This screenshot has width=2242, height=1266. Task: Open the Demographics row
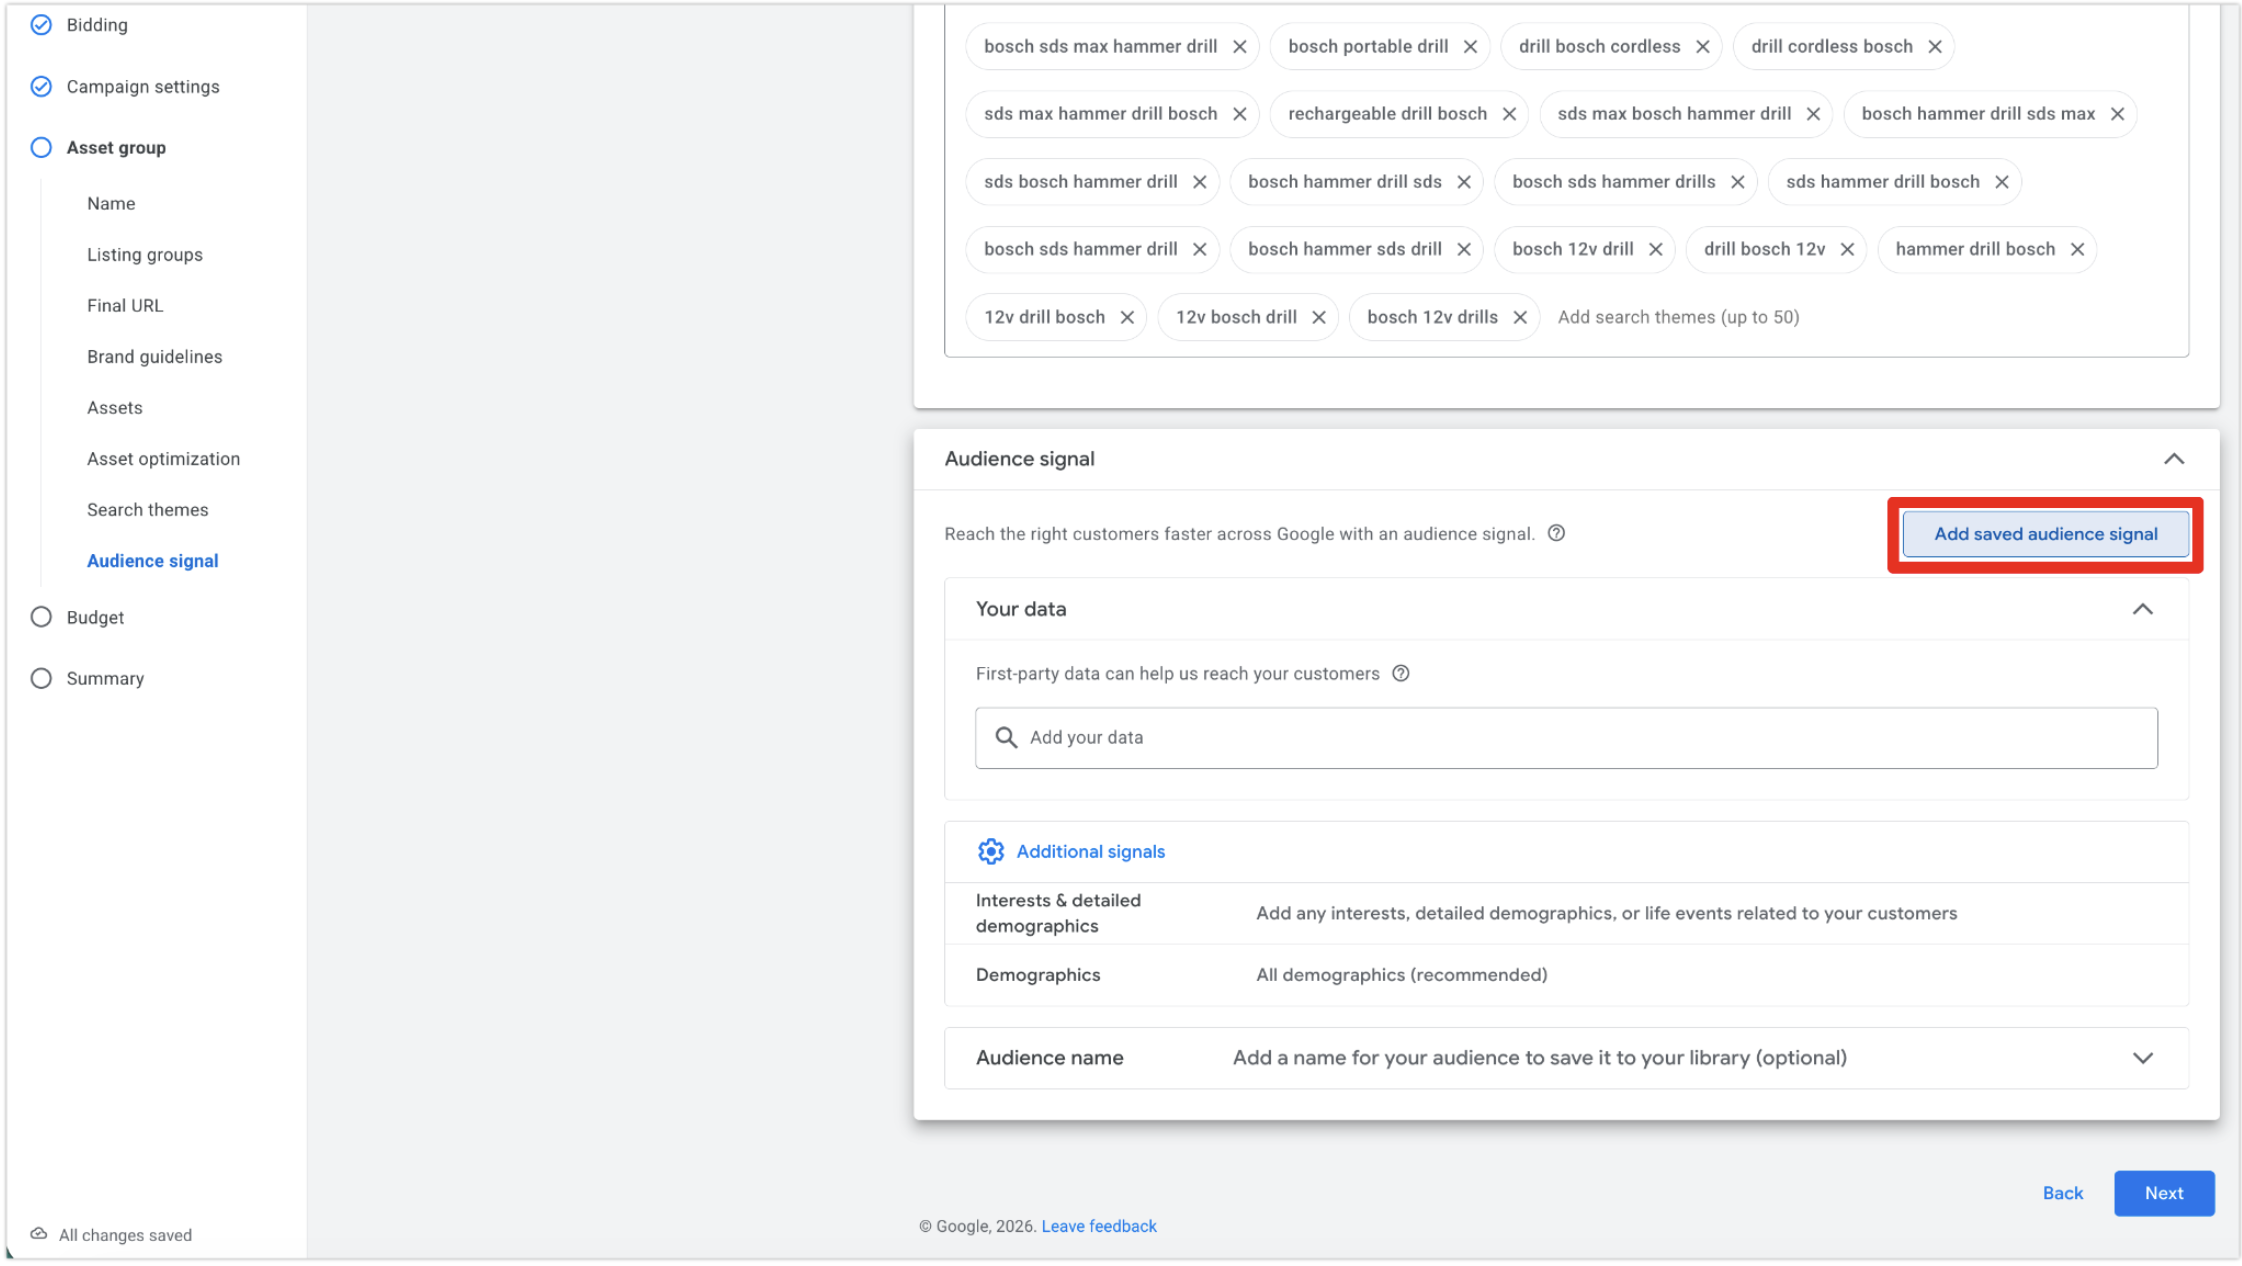1566,975
